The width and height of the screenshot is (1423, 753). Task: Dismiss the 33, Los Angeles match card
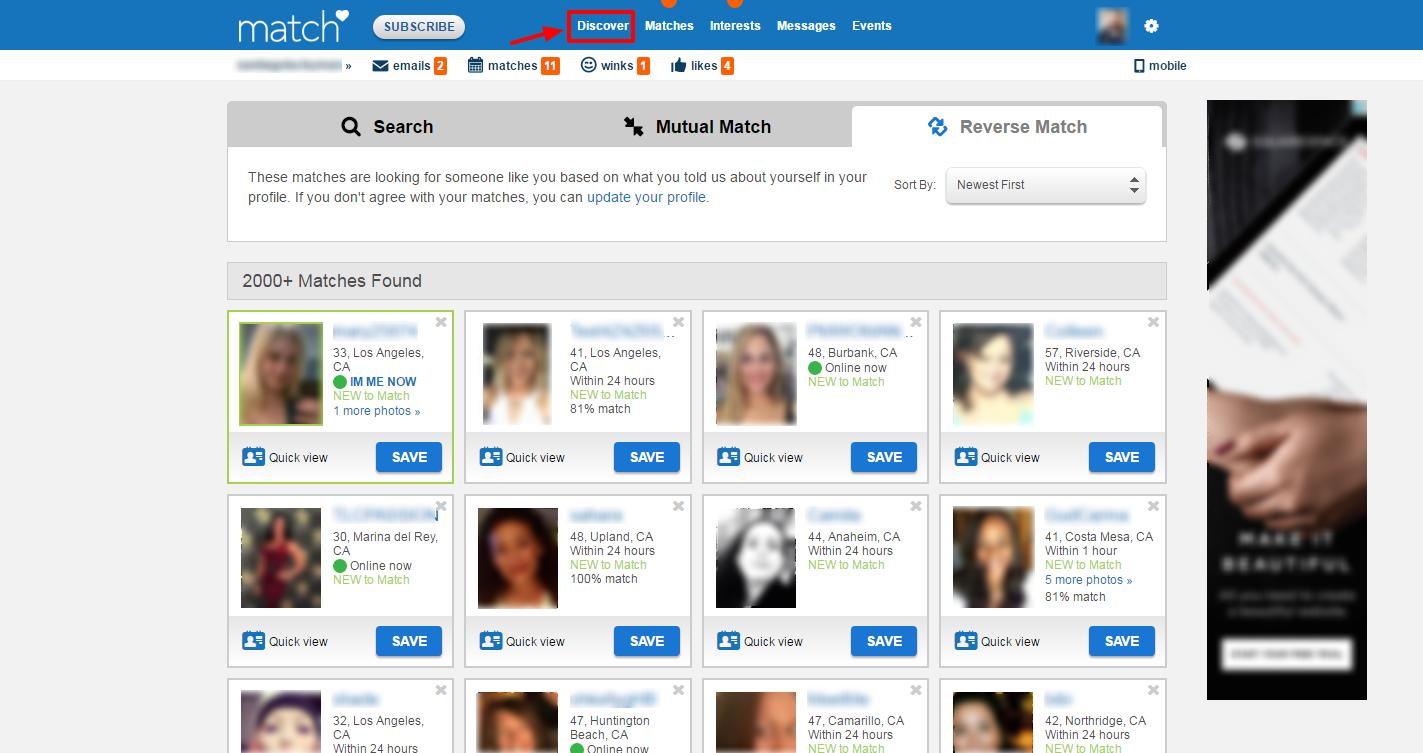tap(441, 322)
